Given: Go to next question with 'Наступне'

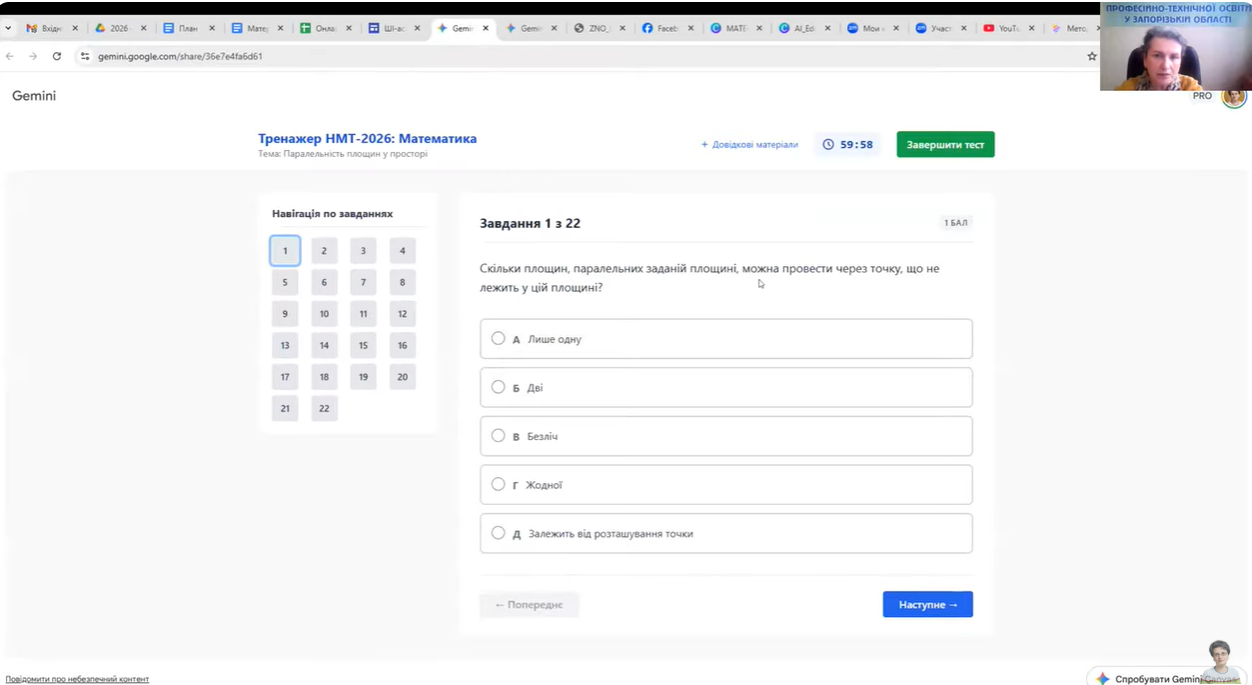Looking at the screenshot, I should coord(927,604).
